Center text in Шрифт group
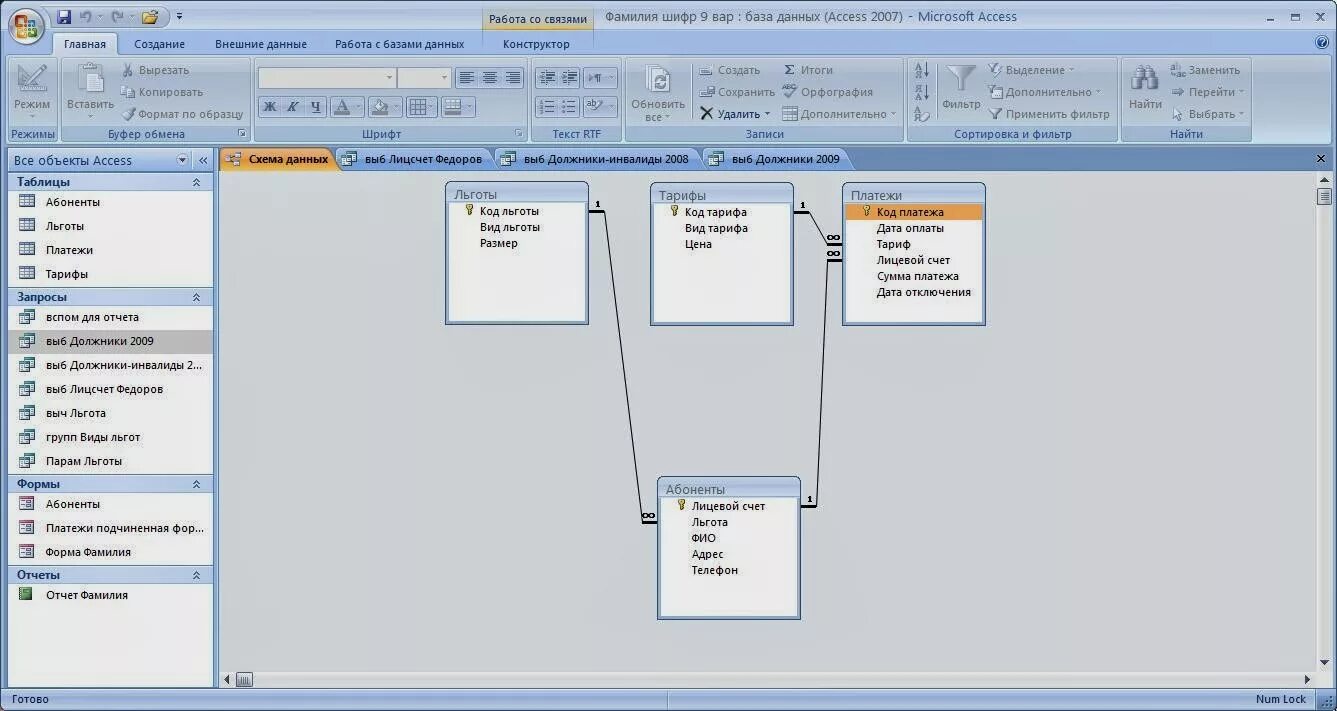1337x711 pixels. tap(490, 78)
